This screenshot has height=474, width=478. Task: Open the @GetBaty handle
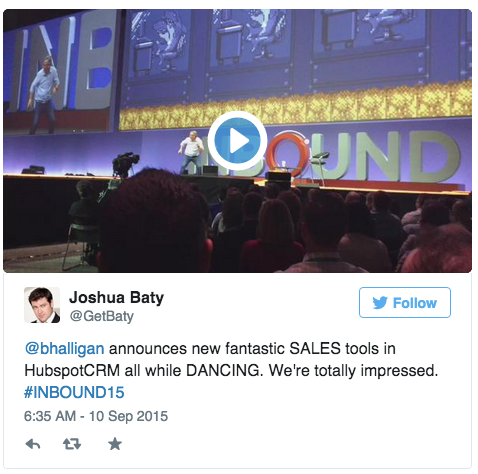point(102,316)
